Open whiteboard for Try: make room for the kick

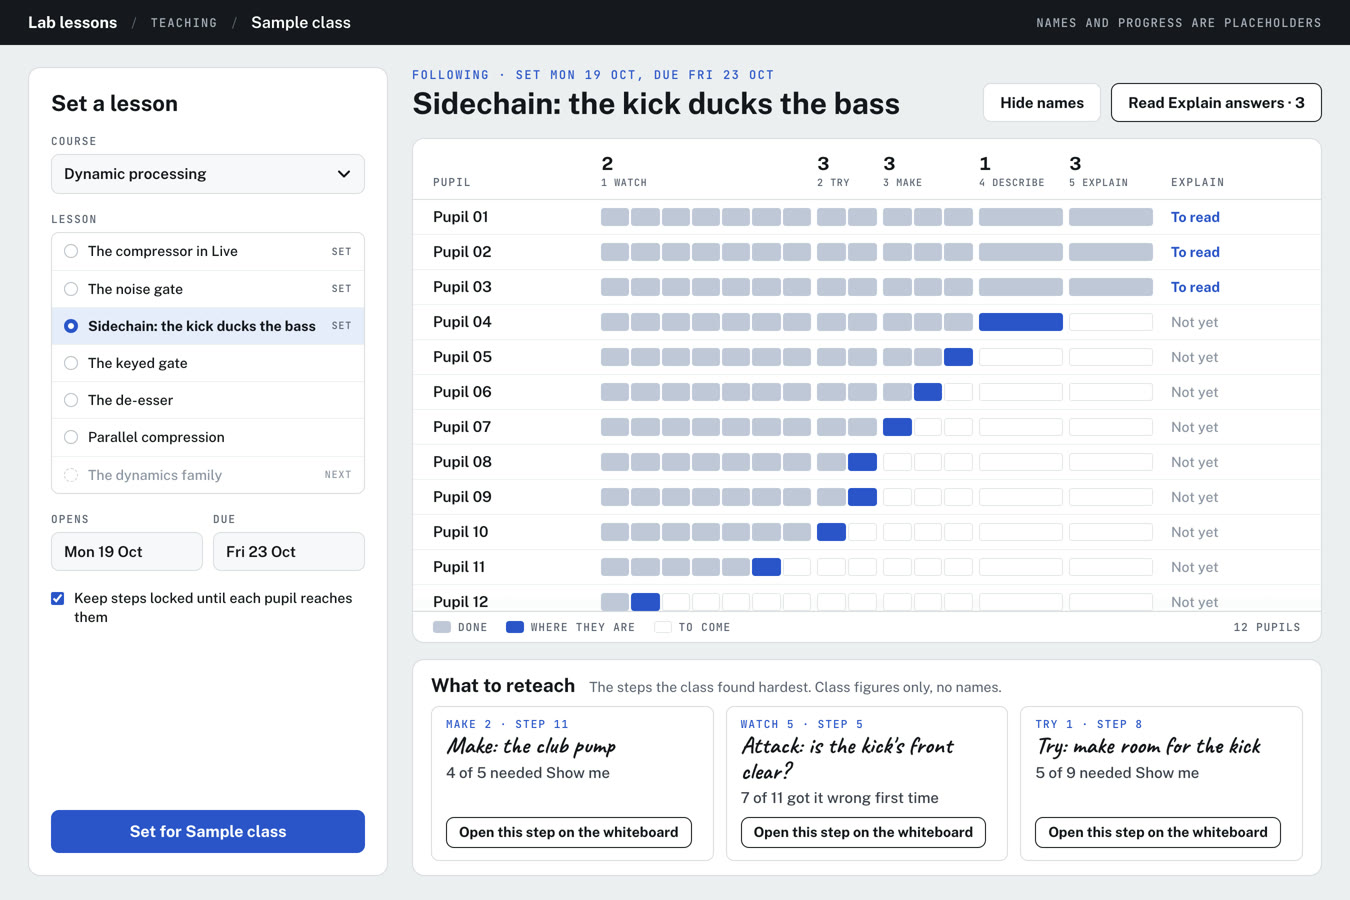(1158, 832)
